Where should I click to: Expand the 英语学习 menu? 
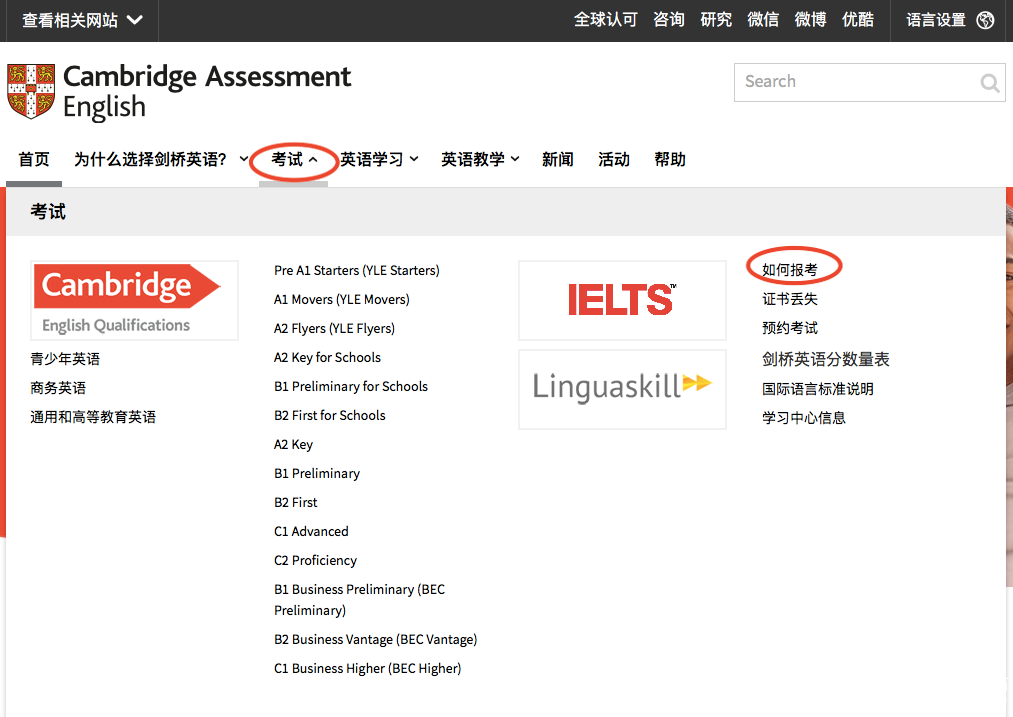(x=379, y=160)
